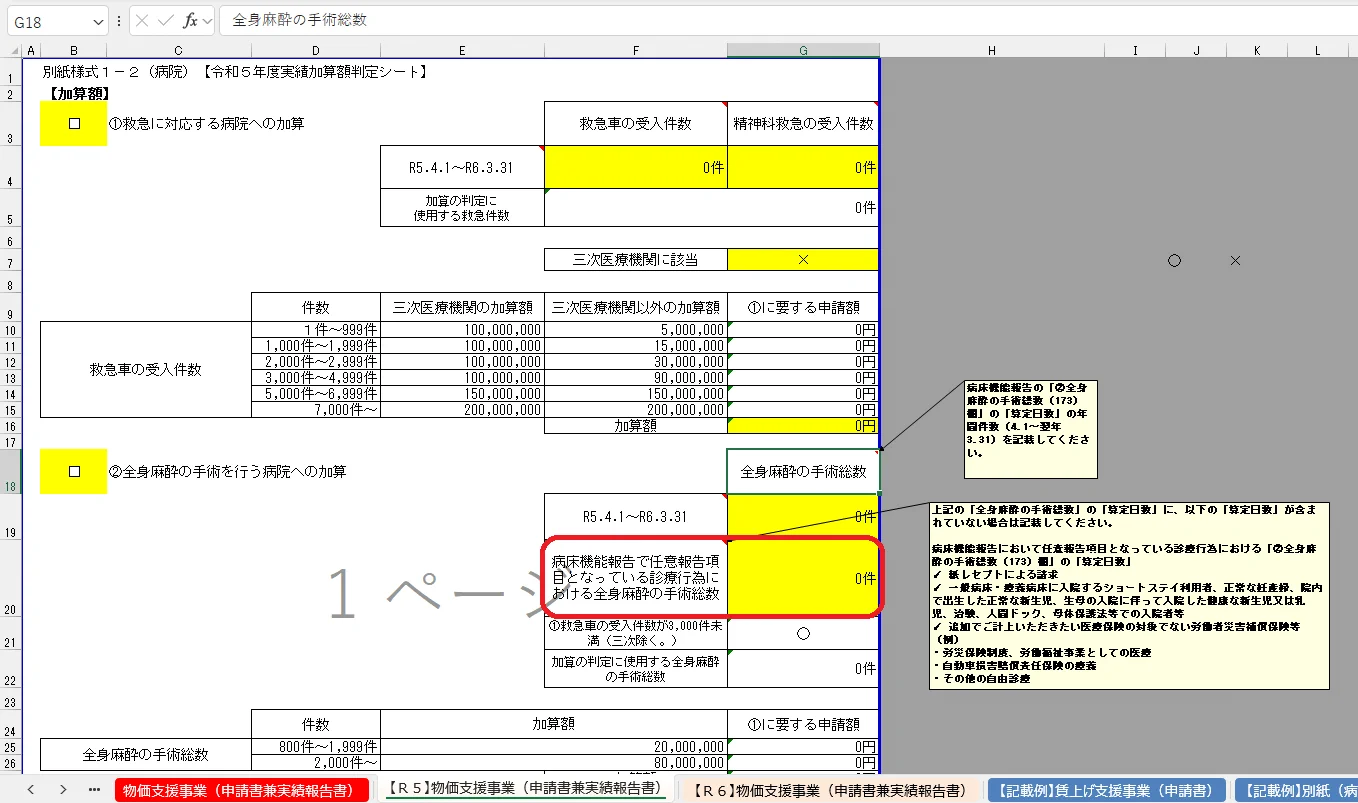Click the comment note starting 病床機能報告の「②全身
The height and width of the screenshot is (803, 1358).
[1030, 427]
